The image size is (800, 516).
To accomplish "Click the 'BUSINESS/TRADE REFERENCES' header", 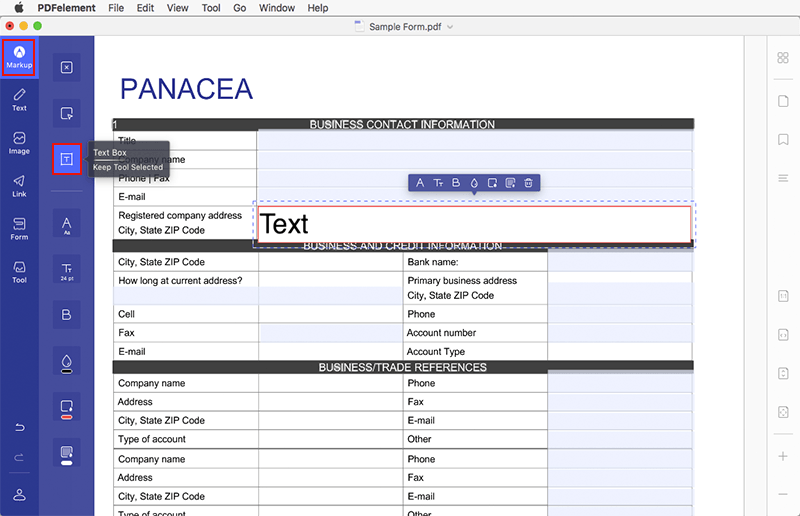I will click(x=403, y=367).
